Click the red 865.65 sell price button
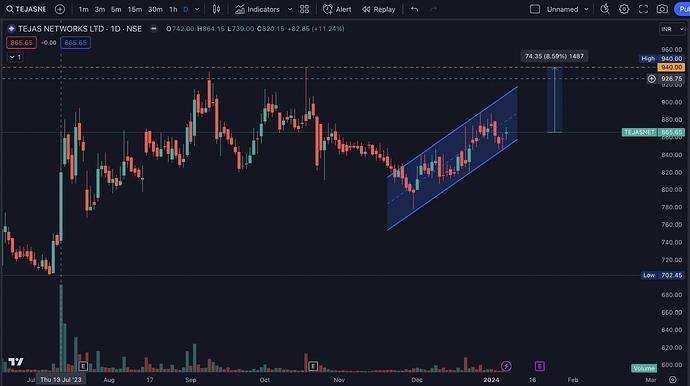 tap(22, 43)
